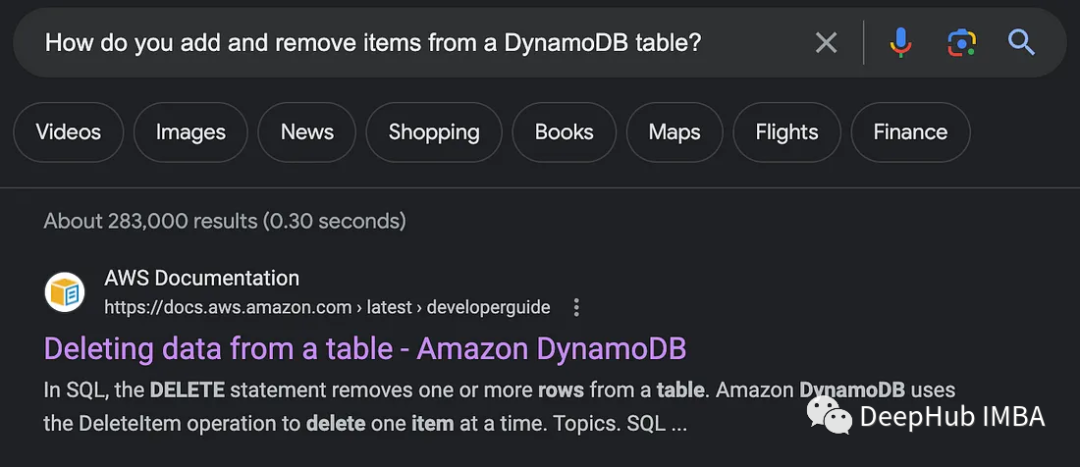The image size is (1080, 467).
Task: Start voice search with the microphone icon
Action: (x=900, y=43)
